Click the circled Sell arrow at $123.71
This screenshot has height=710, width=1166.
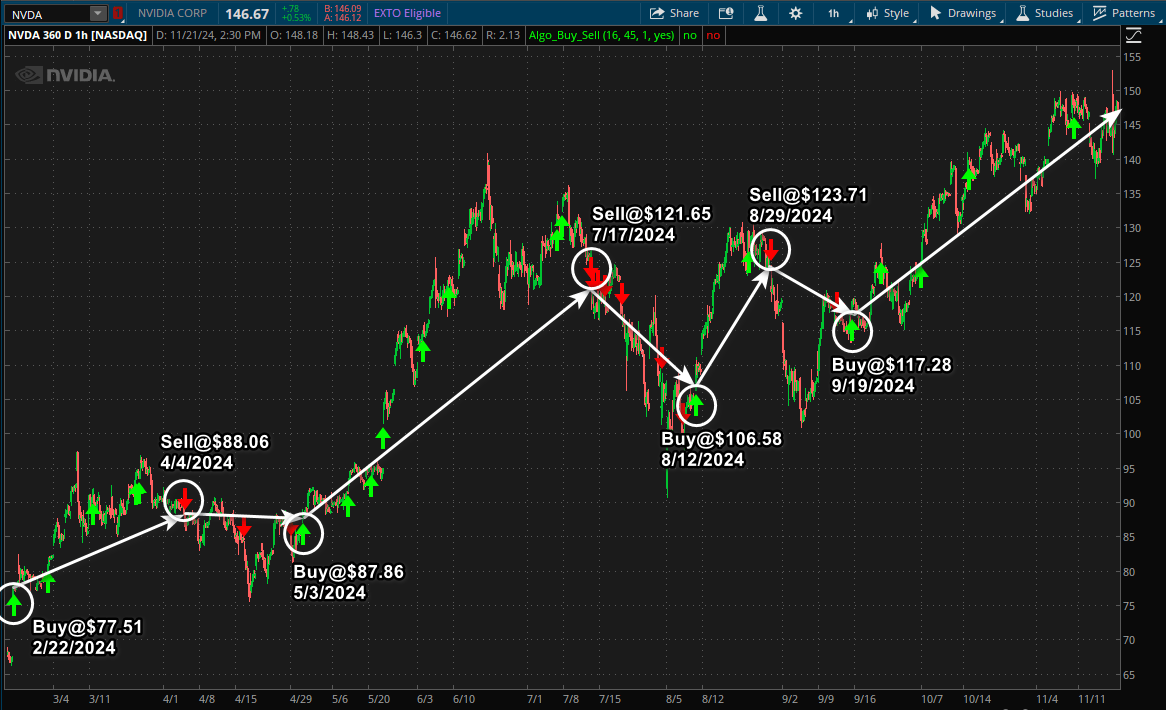tap(771, 249)
